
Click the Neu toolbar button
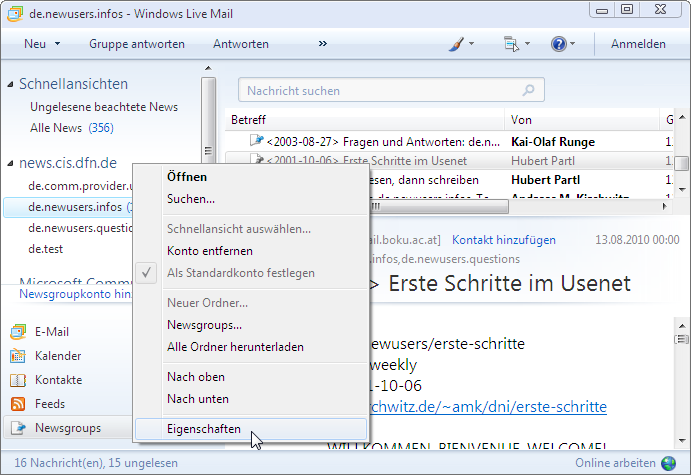click(35, 44)
